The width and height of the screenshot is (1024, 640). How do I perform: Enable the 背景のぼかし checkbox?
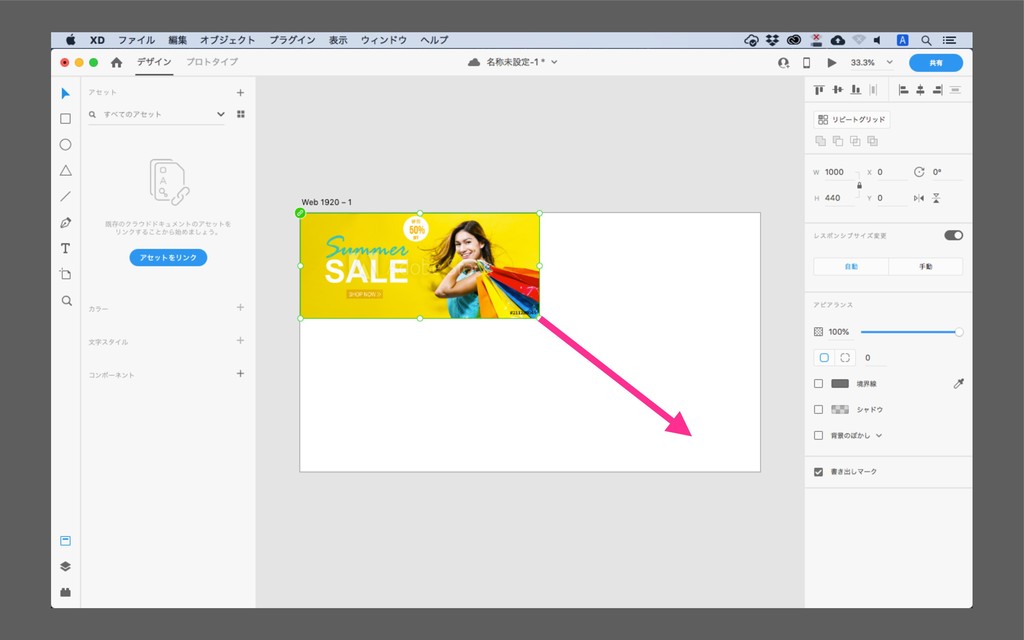click(818, 436)
